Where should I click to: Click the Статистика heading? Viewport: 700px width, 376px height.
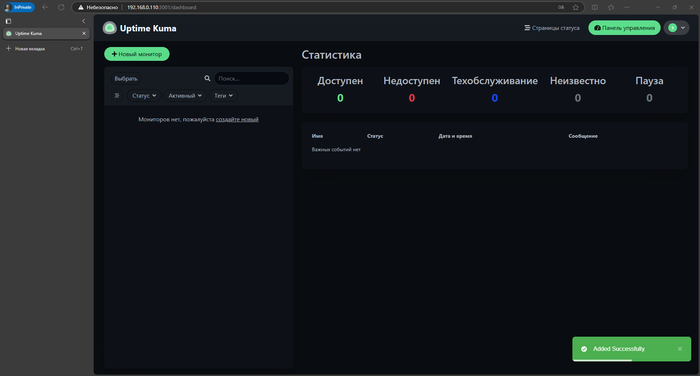pos(331,54)
